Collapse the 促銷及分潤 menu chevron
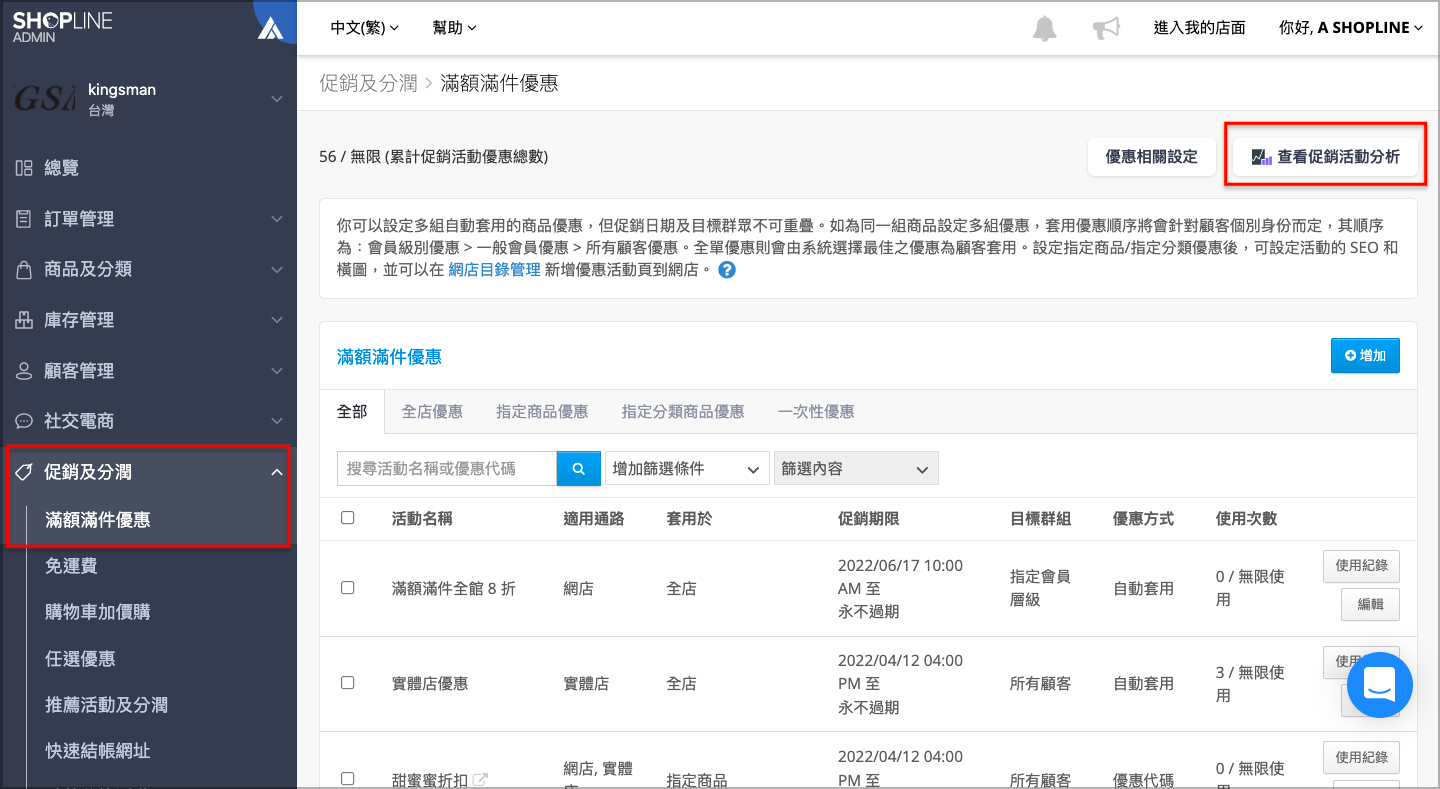Viewport: 1440px width, 789px height. [277, 472]
